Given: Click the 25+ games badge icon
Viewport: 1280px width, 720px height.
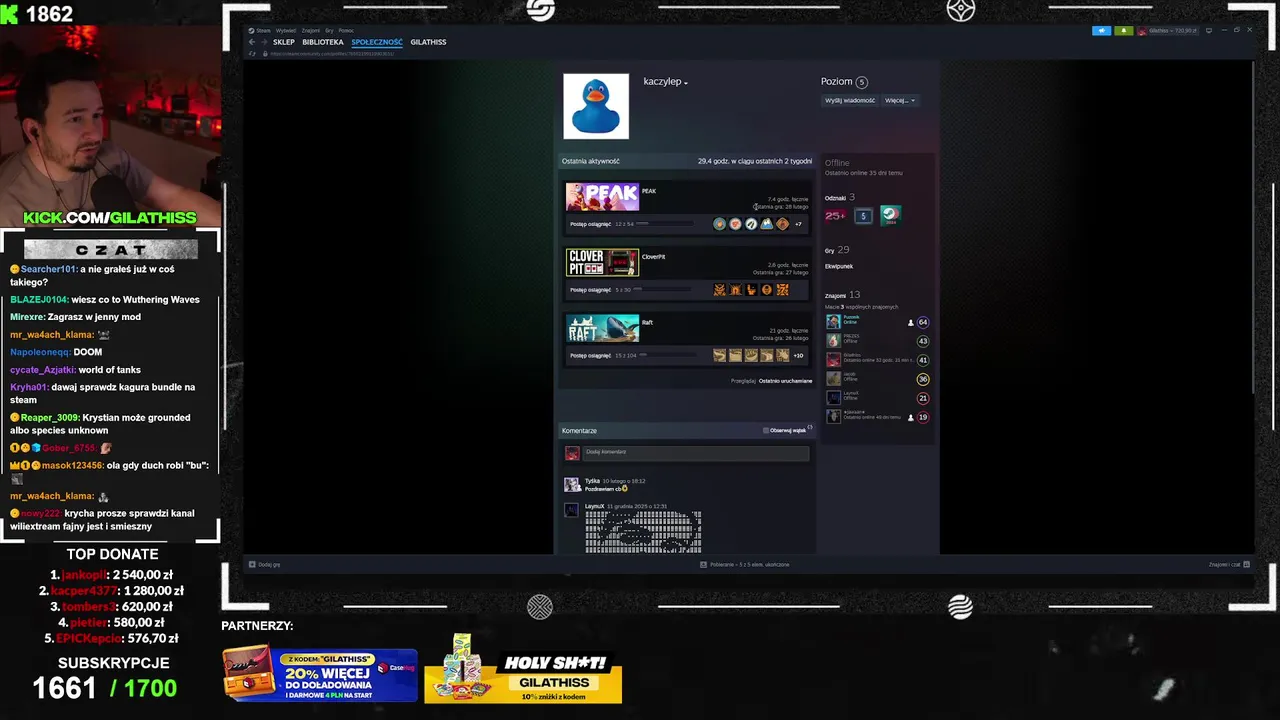Looking at the screenshot, I should 836,215.
